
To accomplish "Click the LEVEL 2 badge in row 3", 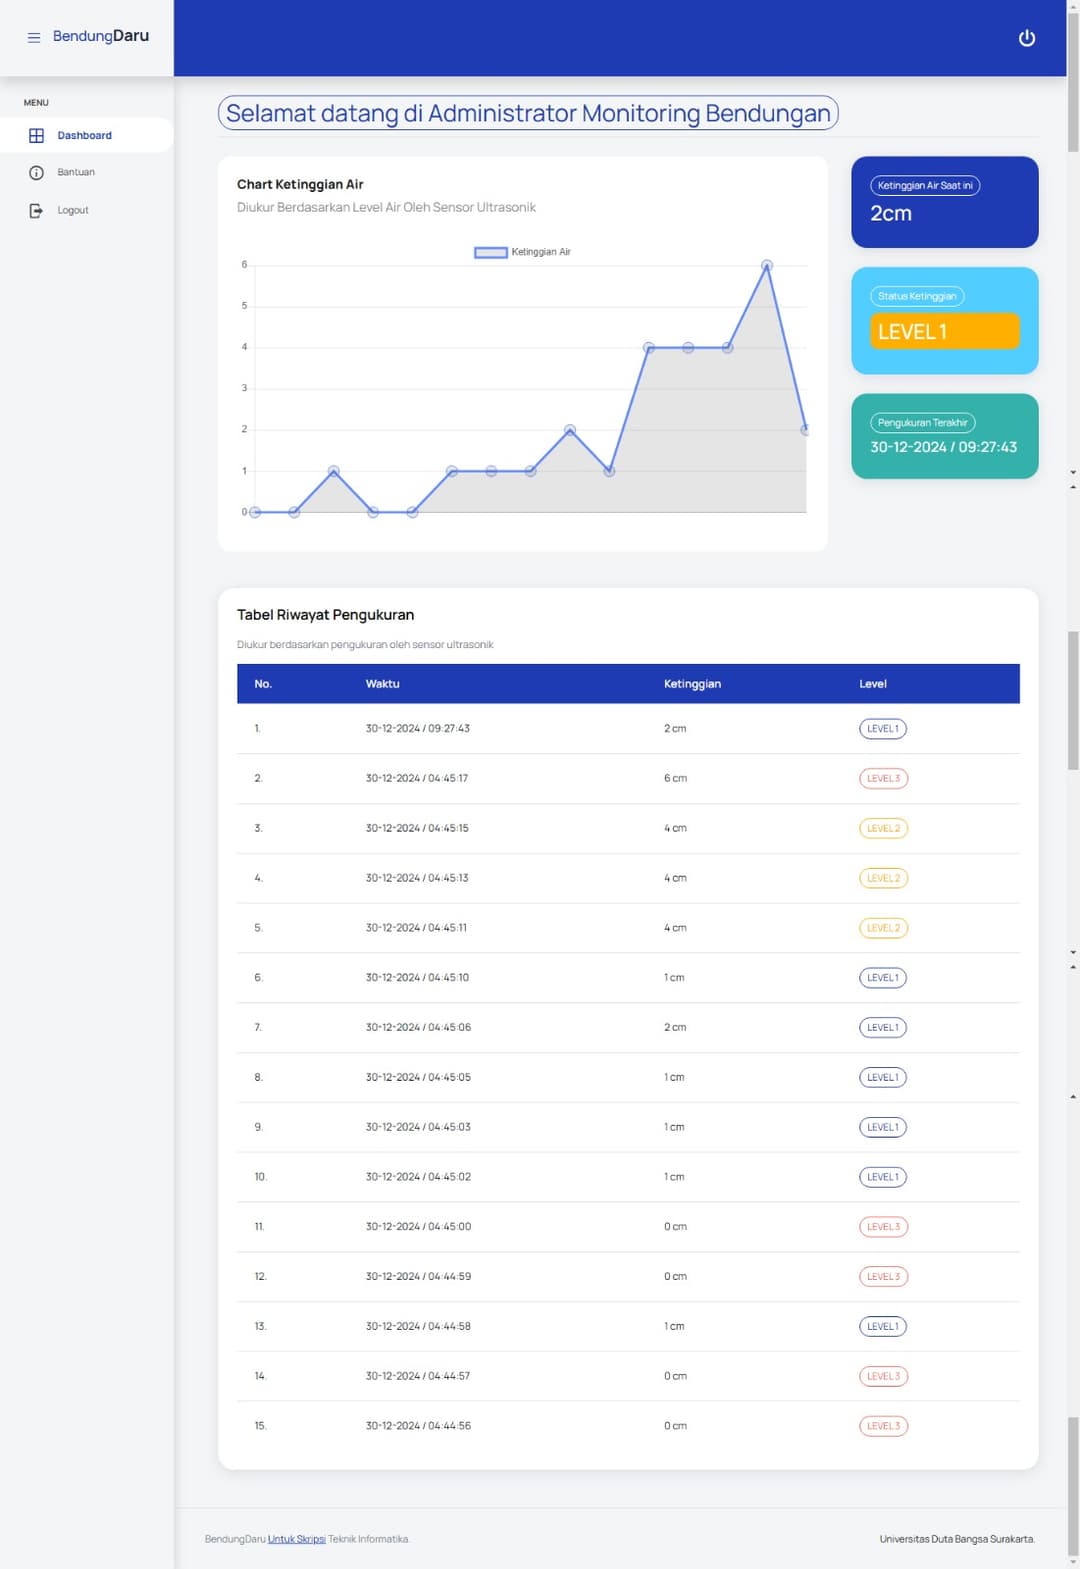I will pos(883,829).
